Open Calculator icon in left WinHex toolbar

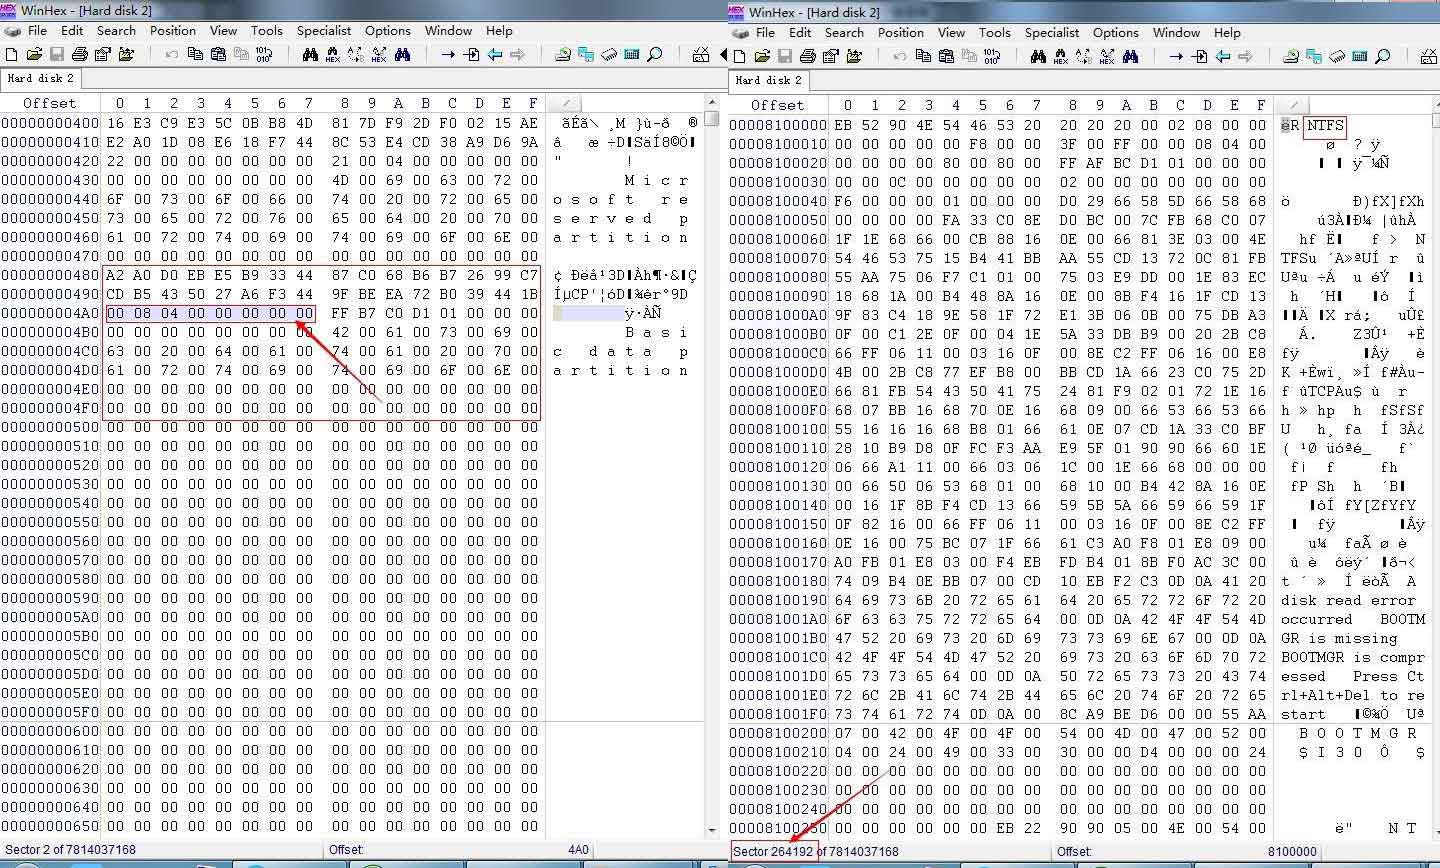(x=632, y=55)
